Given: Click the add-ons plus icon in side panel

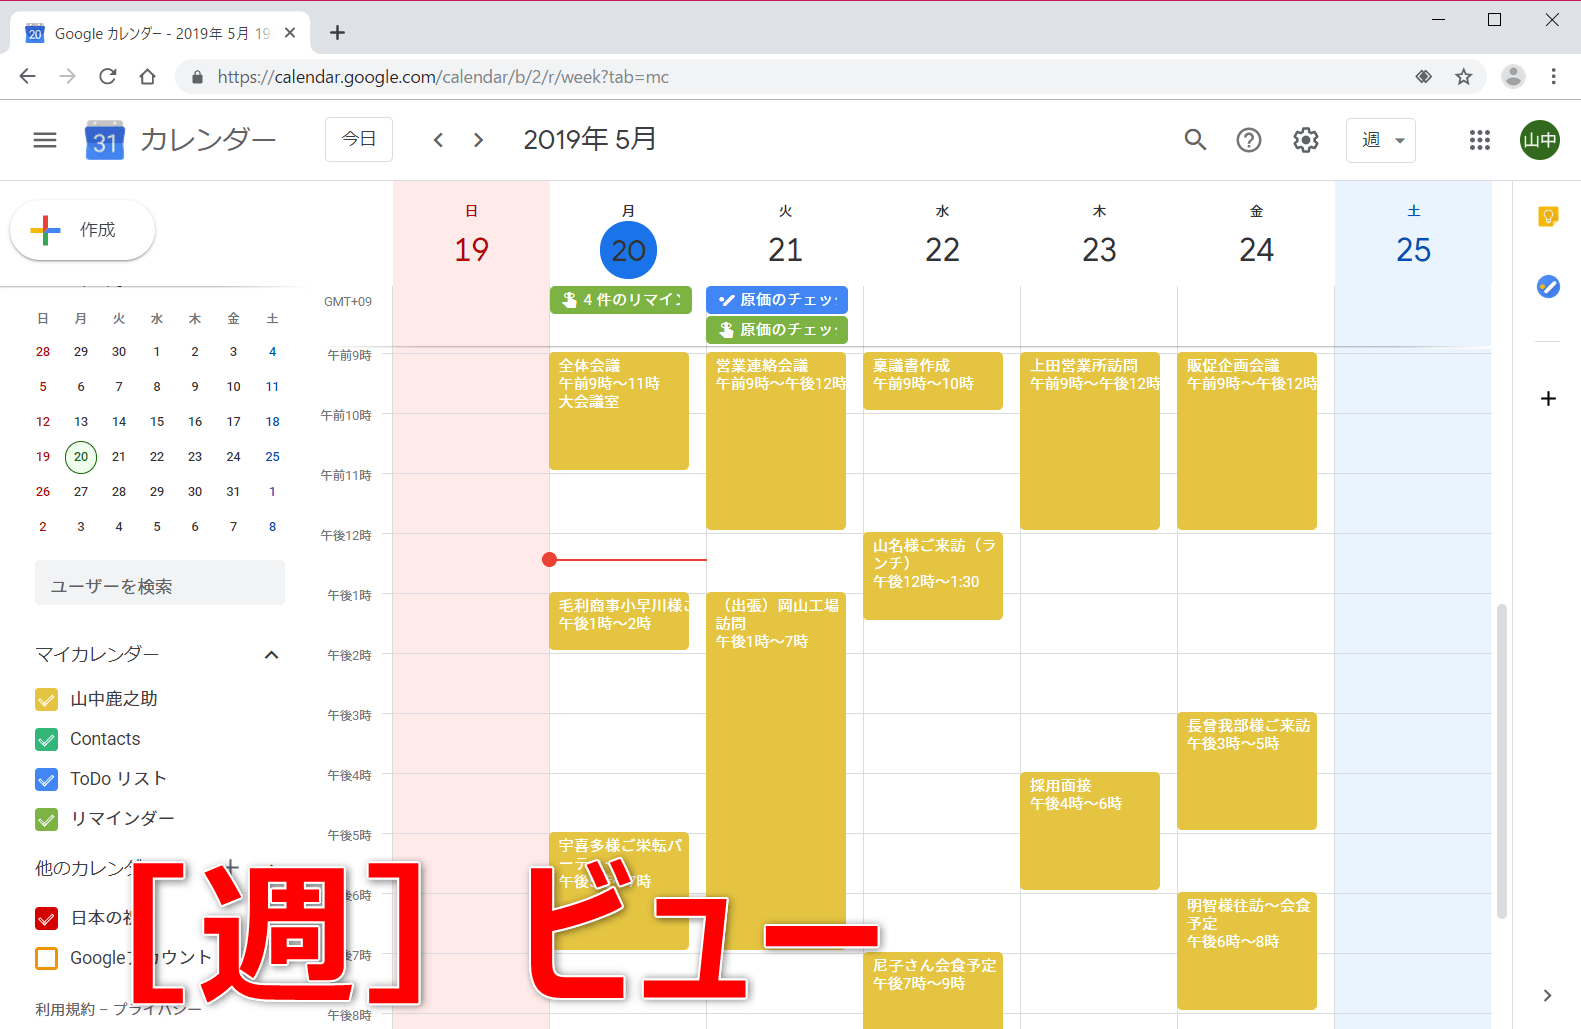Looking at the screenshot, I should pos(1548,399).
